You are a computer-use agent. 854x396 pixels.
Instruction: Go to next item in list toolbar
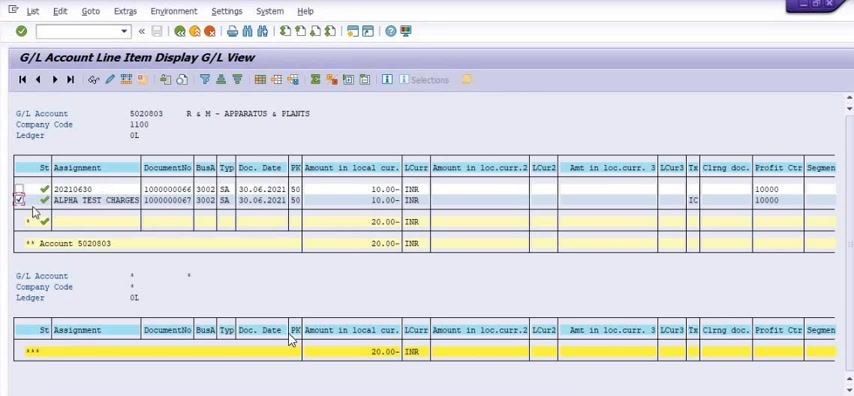(x=54, y=80)
